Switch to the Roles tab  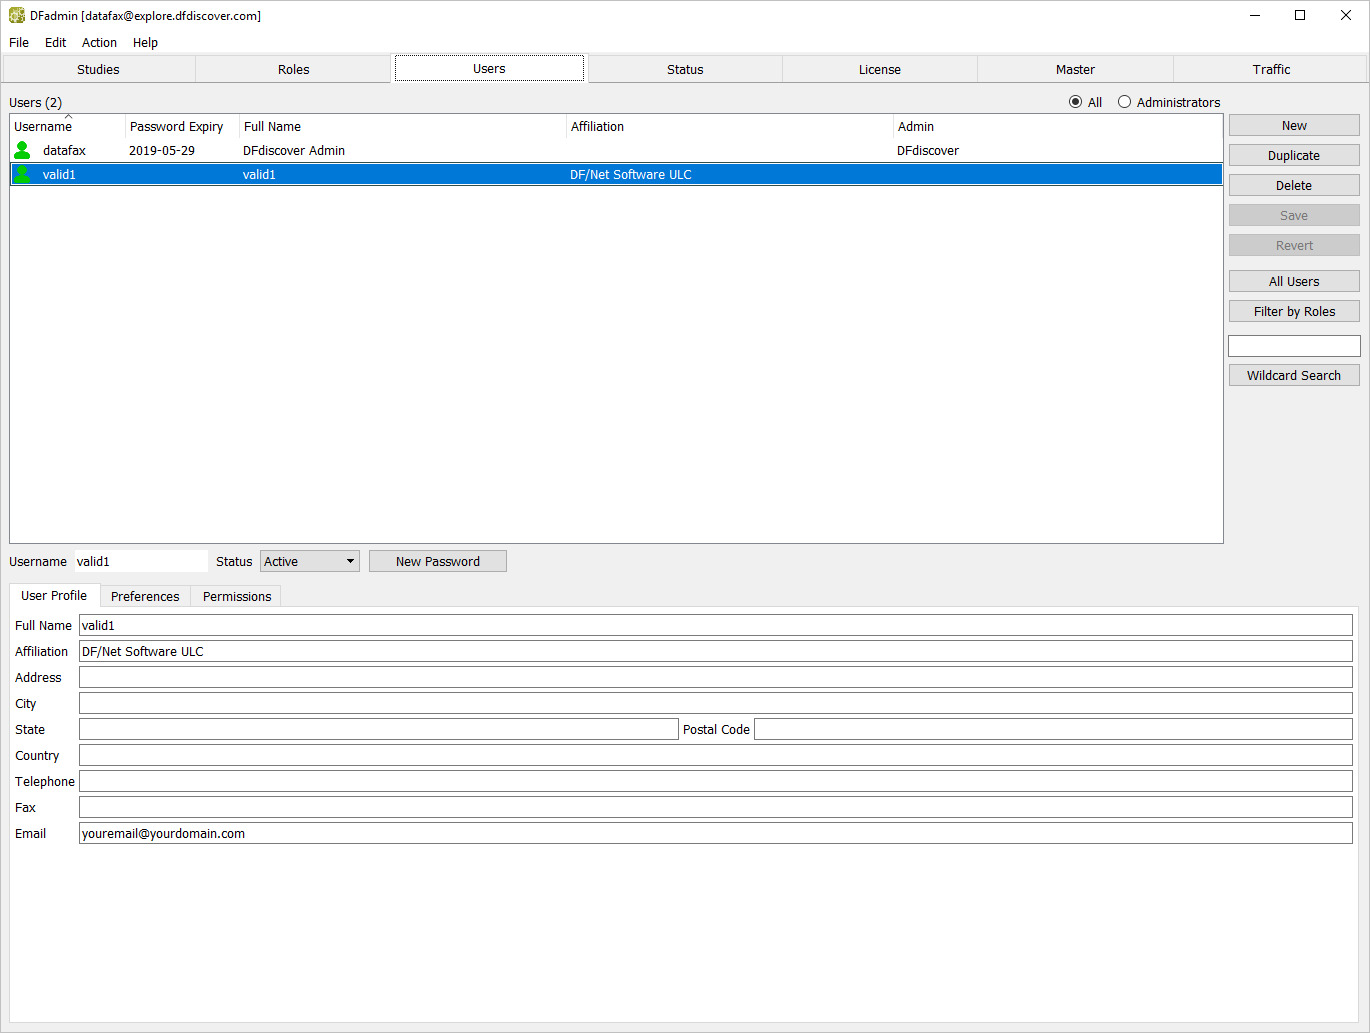[293, 69]
